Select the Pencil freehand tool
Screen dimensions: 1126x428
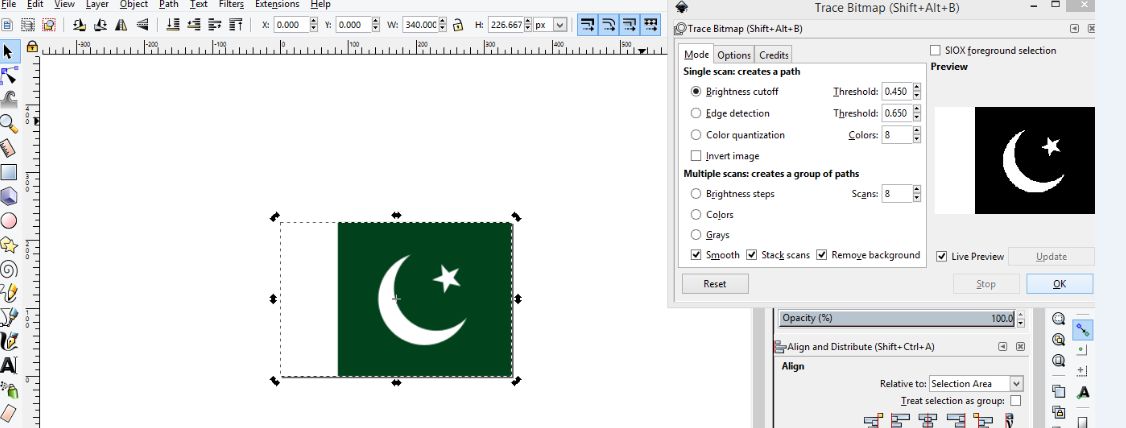[x=8, y=293]
